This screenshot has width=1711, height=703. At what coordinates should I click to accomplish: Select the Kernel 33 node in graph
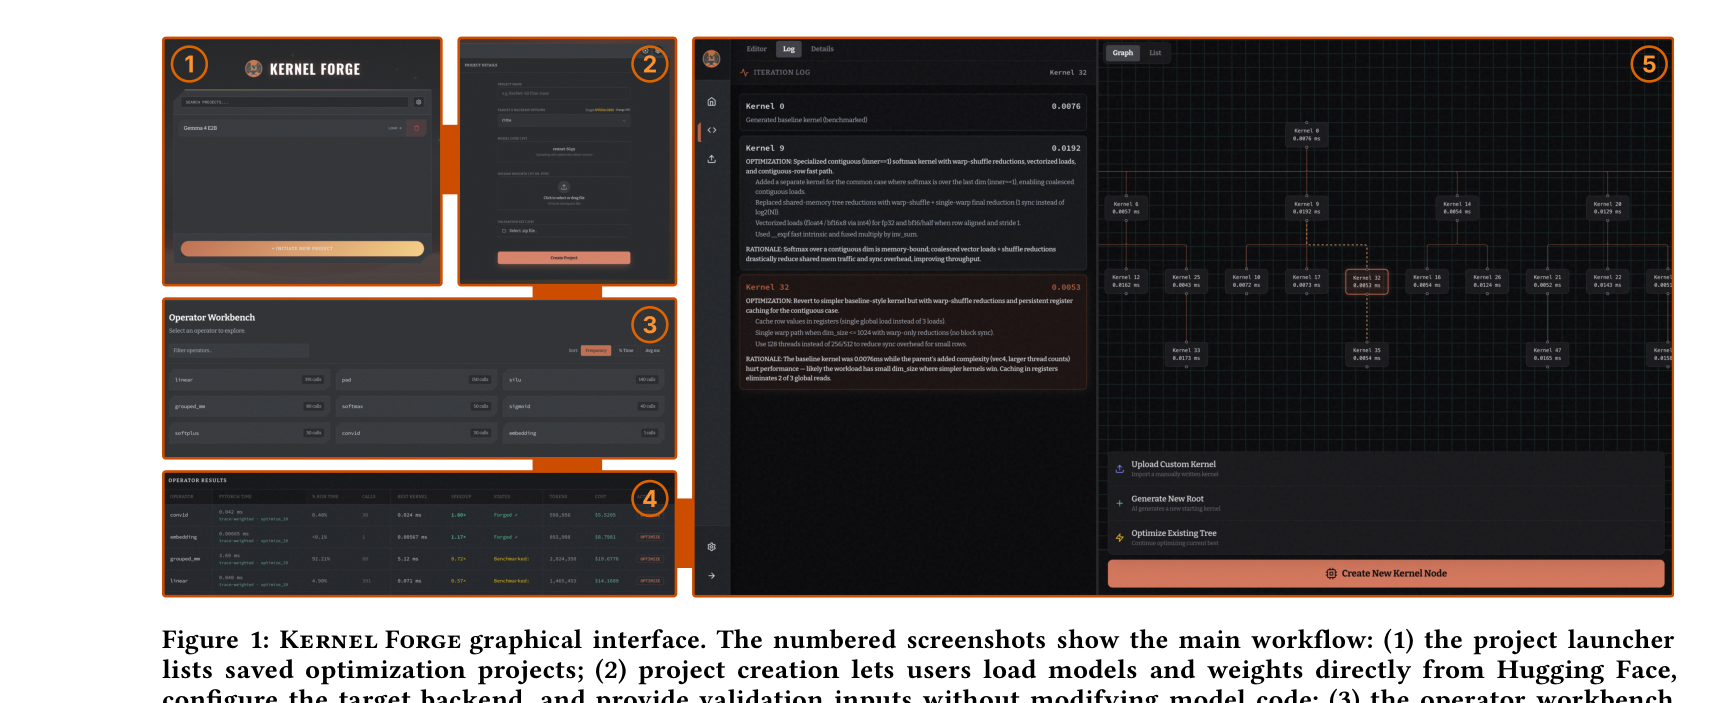pyautogui.click(x=1186, y=354)
